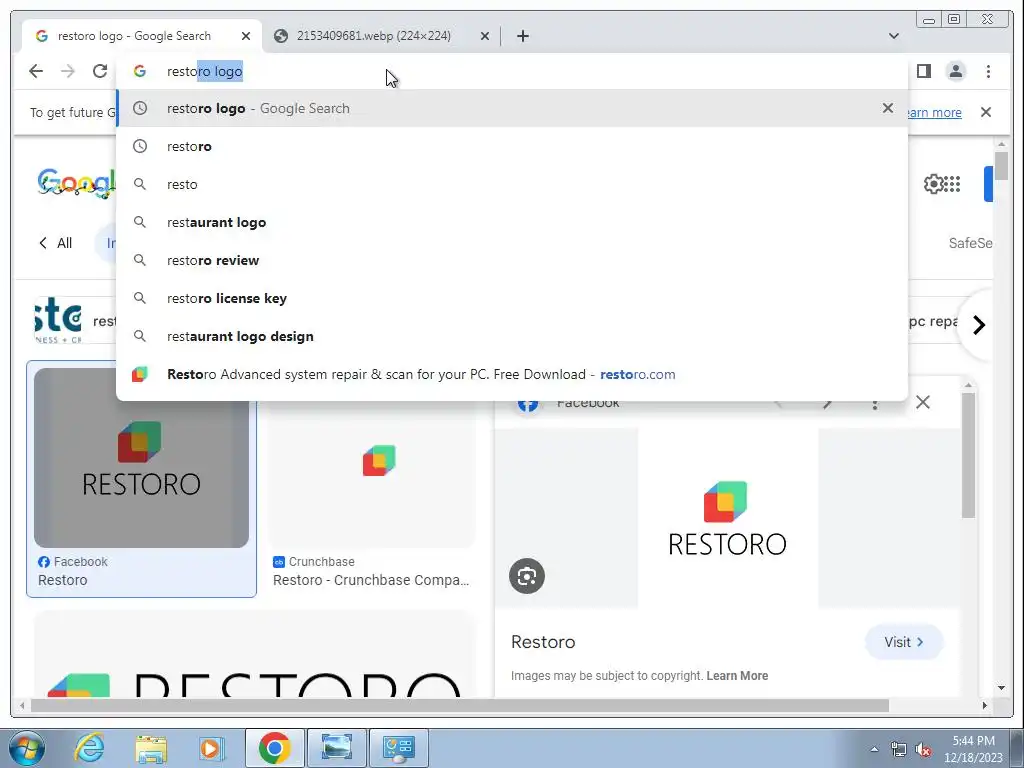Open the Windows Start menu
1024x768 pixels.
[26, 748]
